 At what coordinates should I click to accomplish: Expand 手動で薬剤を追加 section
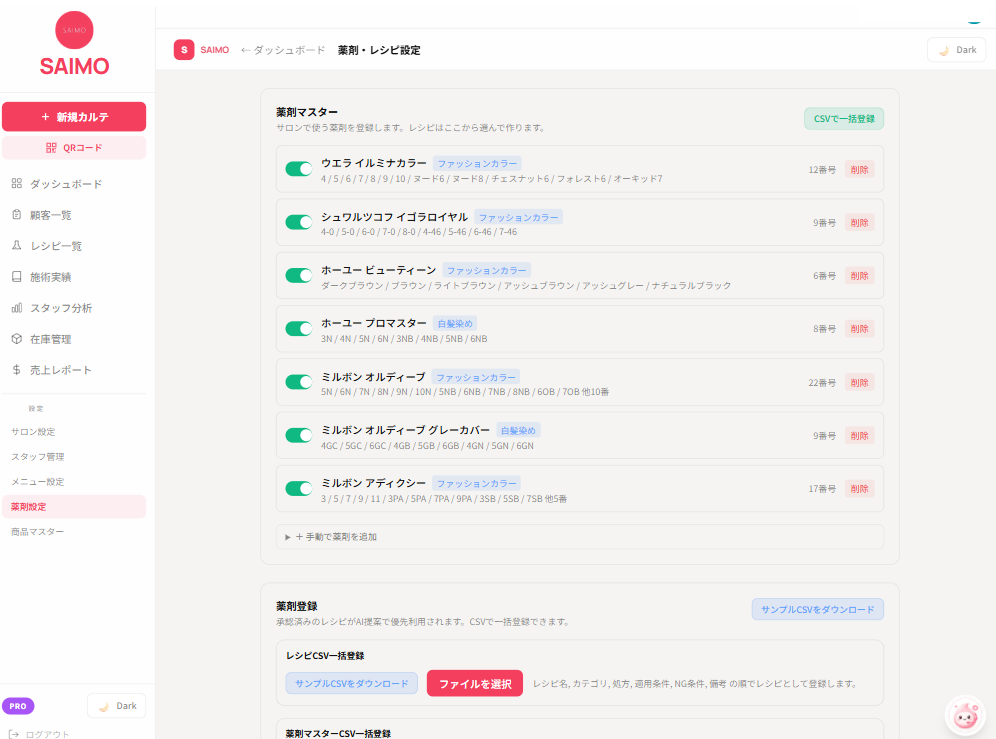click(580, 537)
